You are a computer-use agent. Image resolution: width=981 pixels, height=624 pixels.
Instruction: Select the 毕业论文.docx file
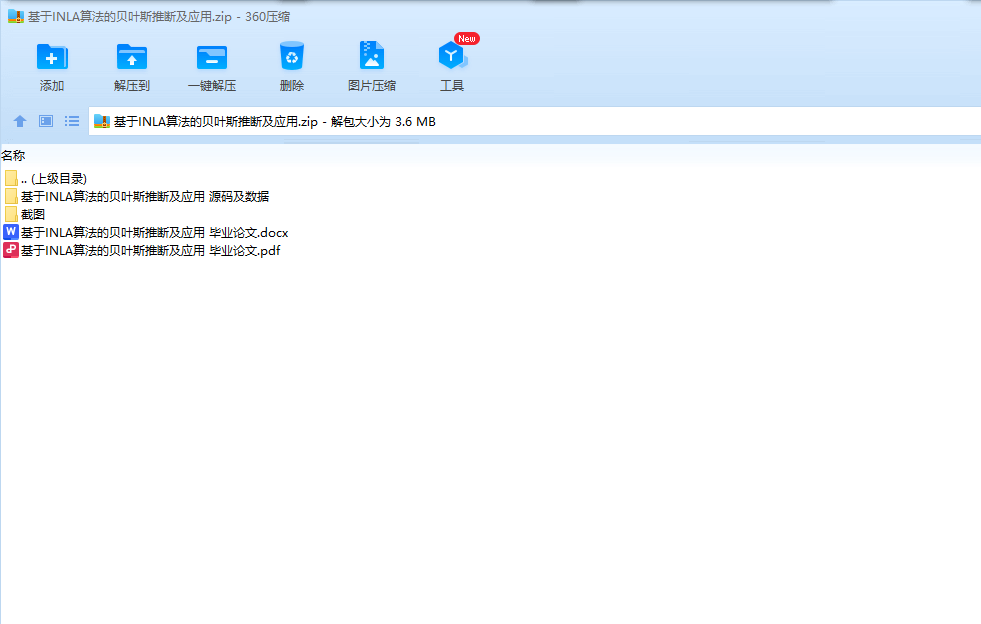pos(146,233)
